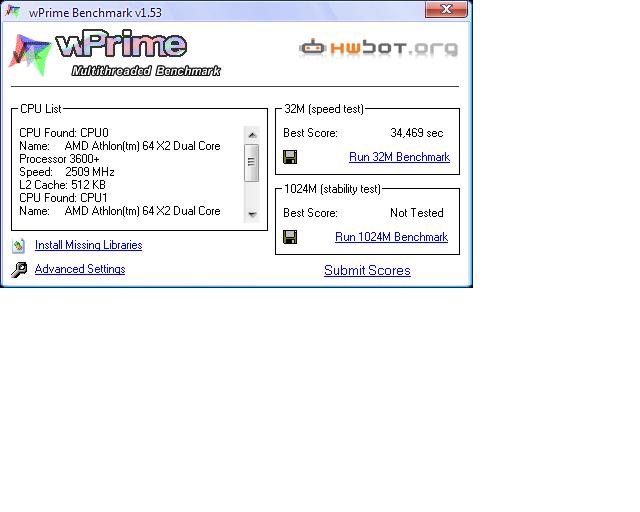This screenshot has height=512, width=640.
Task: Select the 'L2 Cache: 512 KB' line
Action: click(x=62, y=185)
